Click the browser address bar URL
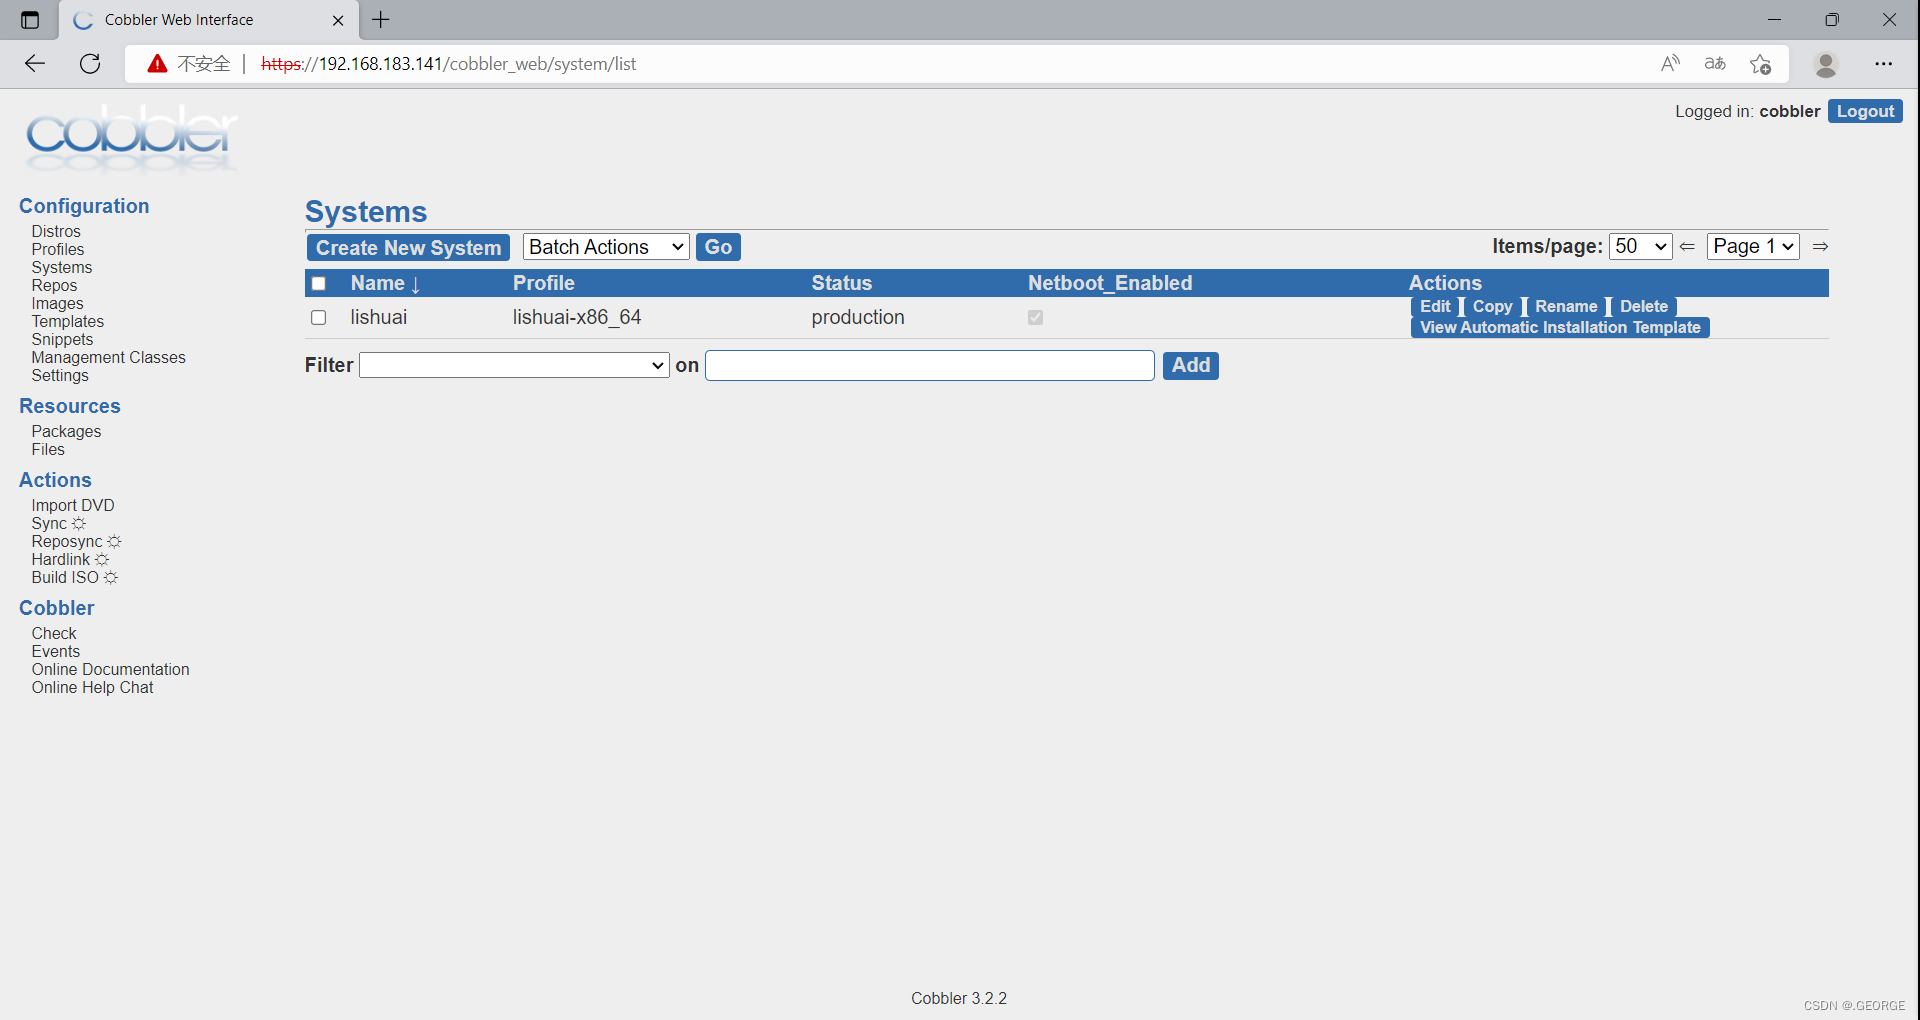 coord(449,64)
